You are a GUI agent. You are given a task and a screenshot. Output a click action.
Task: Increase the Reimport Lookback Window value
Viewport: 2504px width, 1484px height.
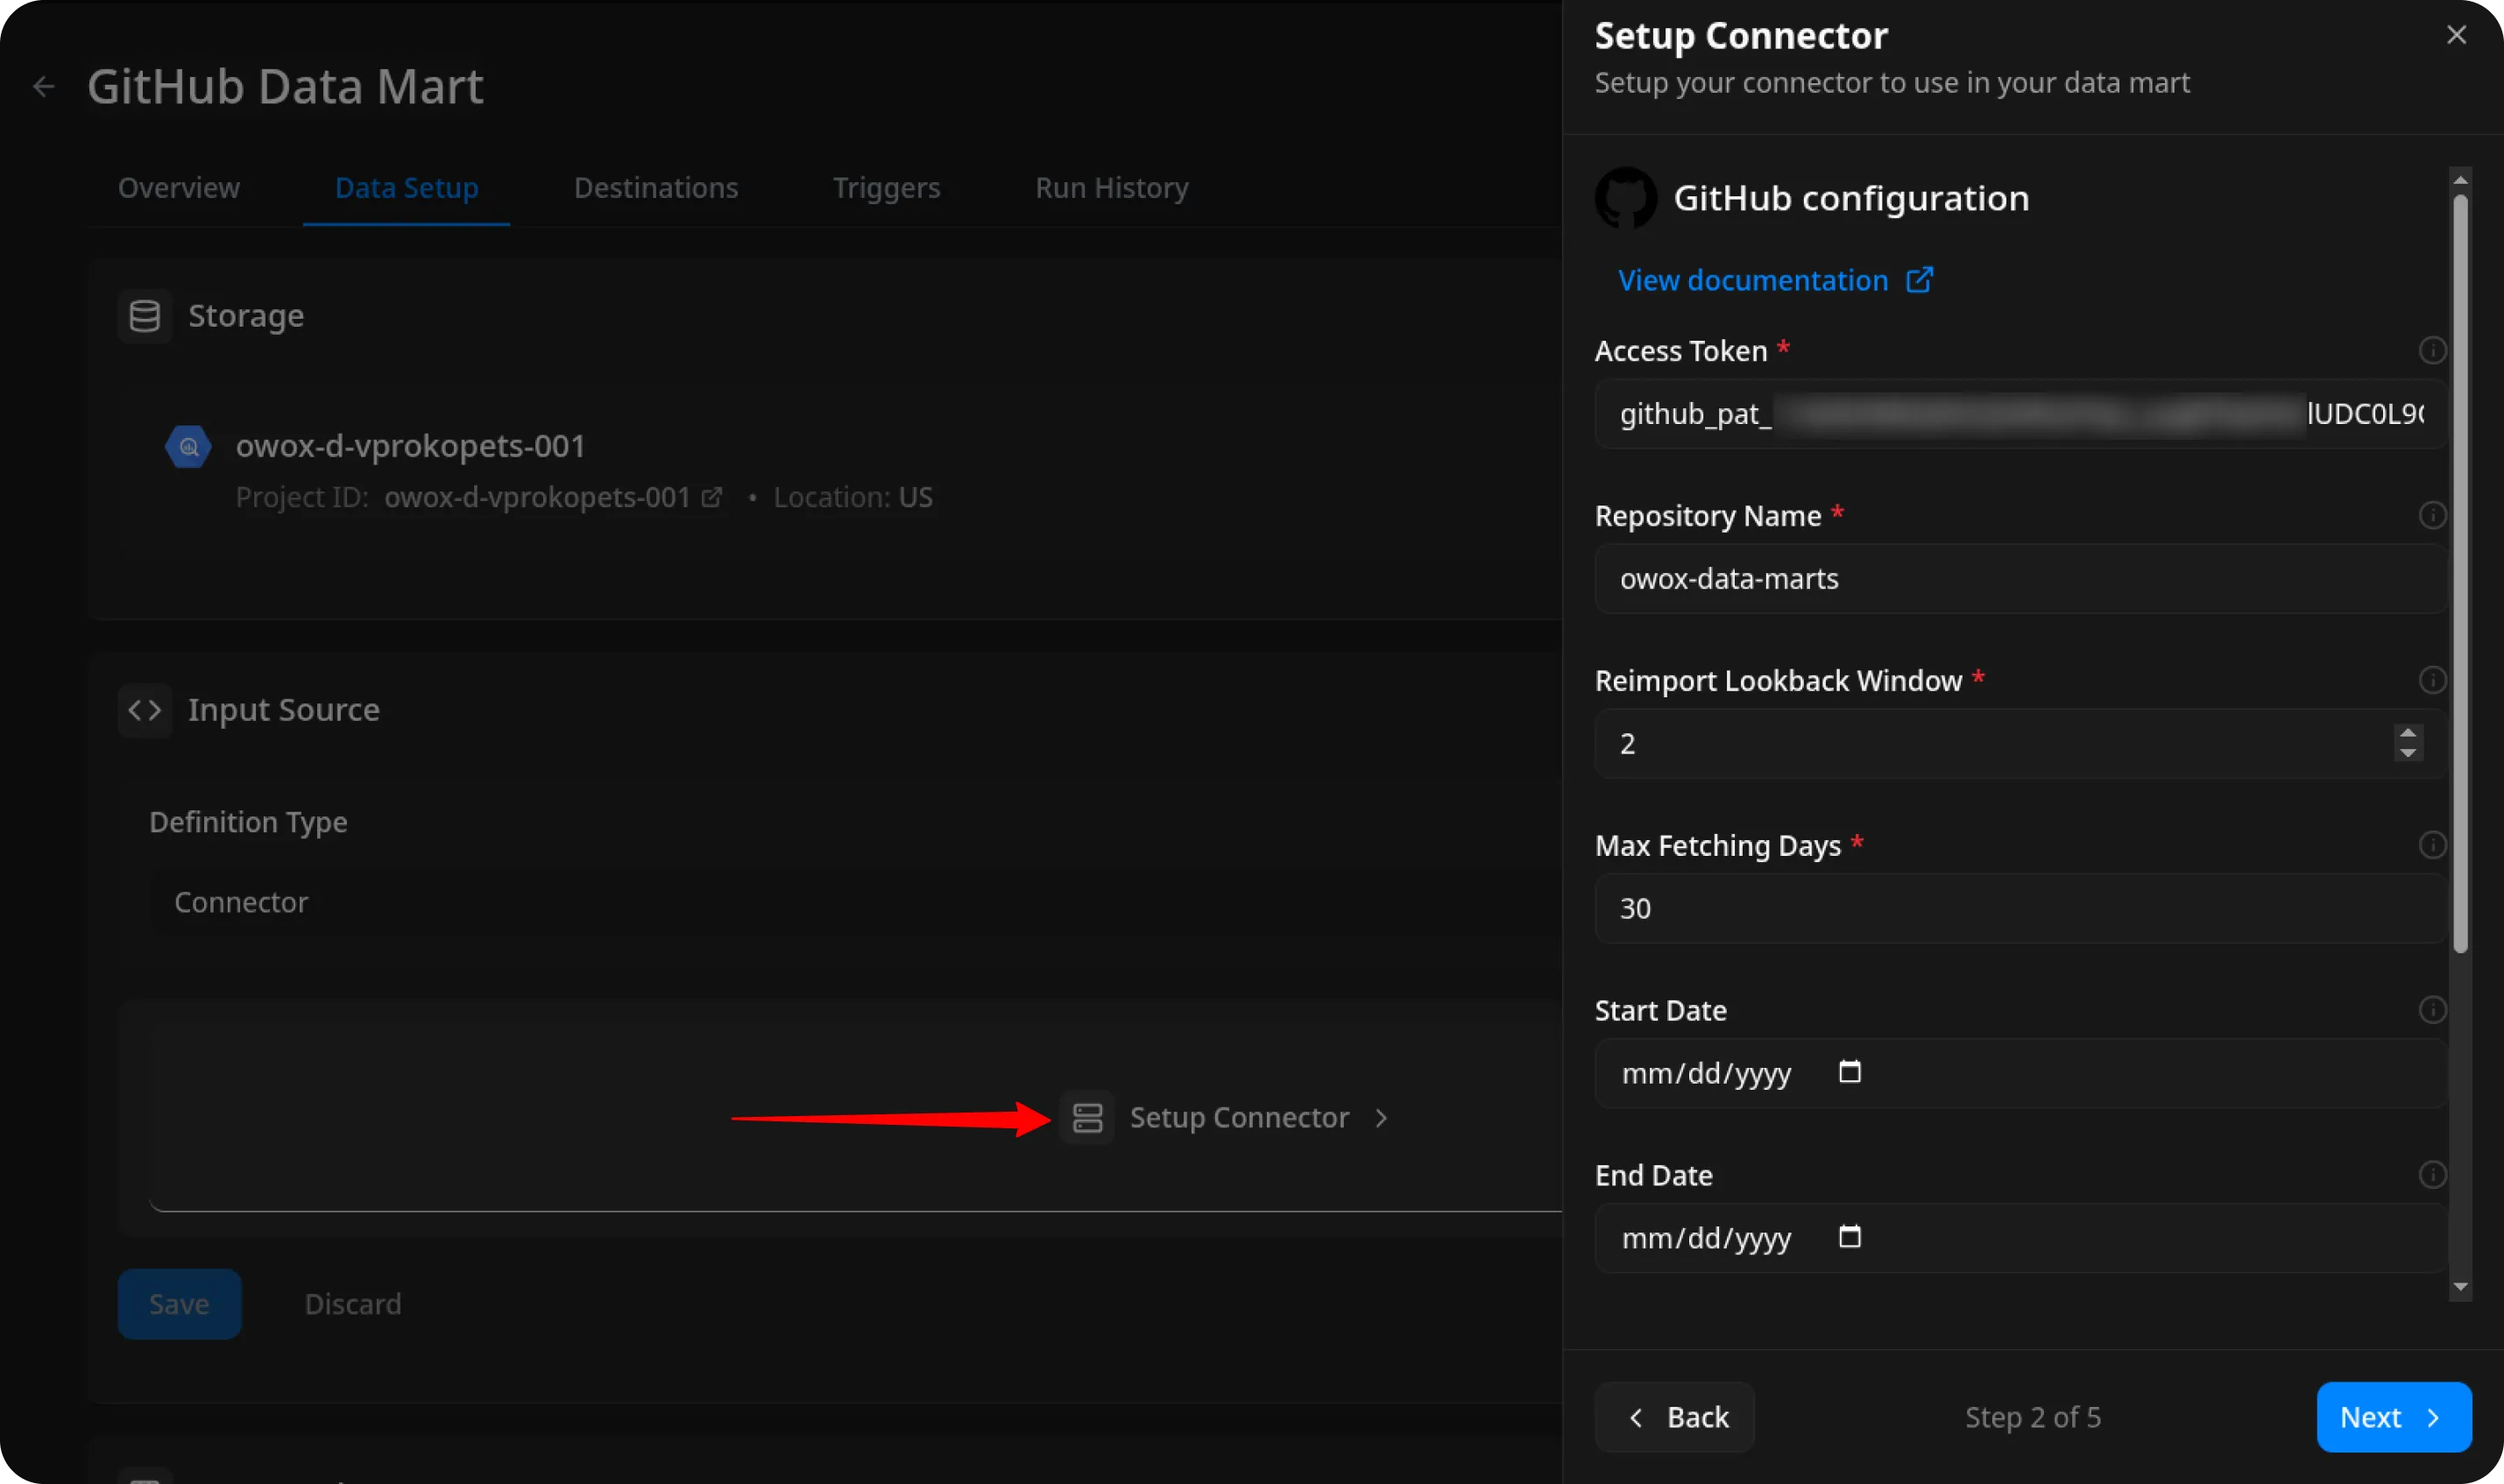click(2408, 733)
